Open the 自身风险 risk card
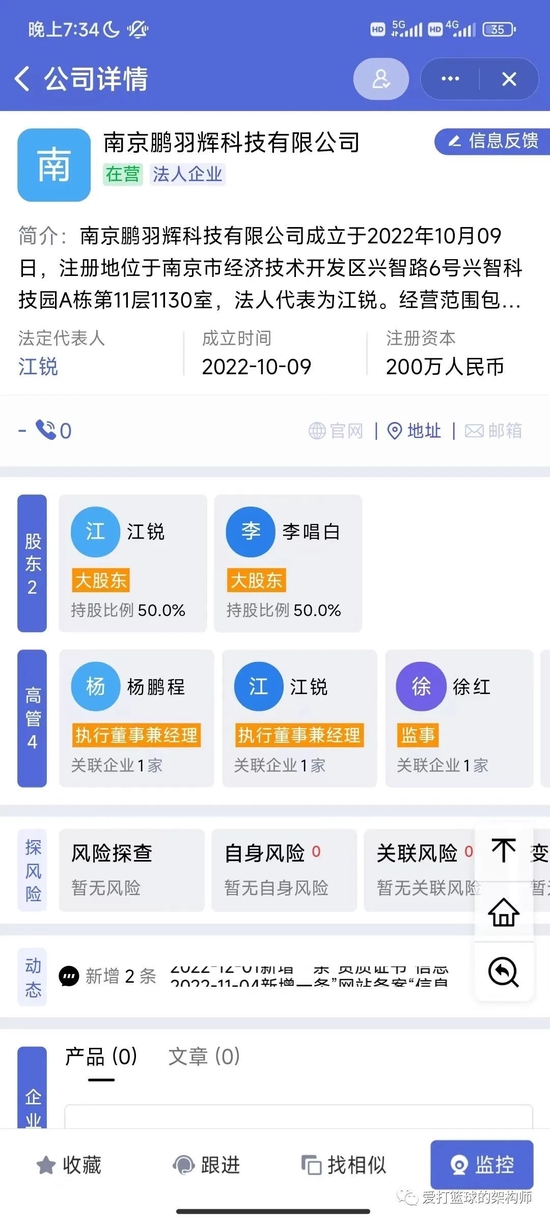 284,869
